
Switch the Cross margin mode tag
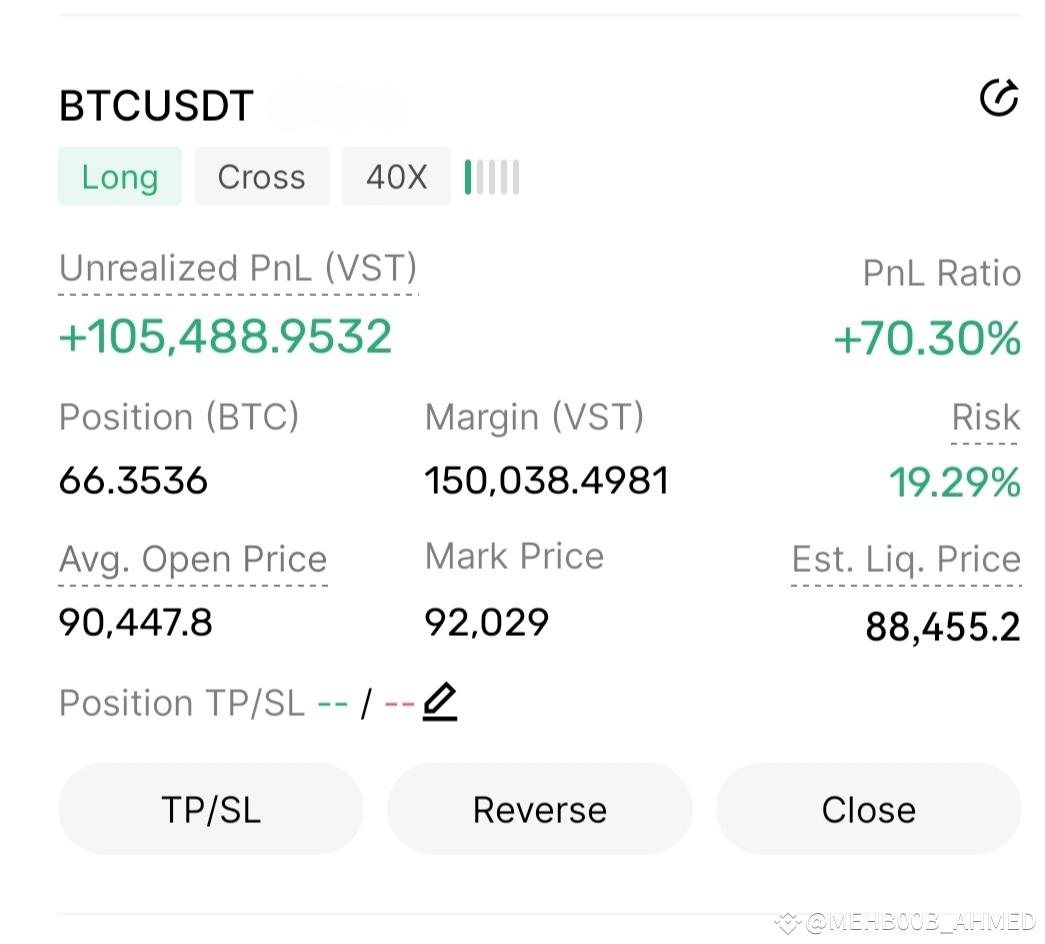pyautogui.click(x=261, y=176)
